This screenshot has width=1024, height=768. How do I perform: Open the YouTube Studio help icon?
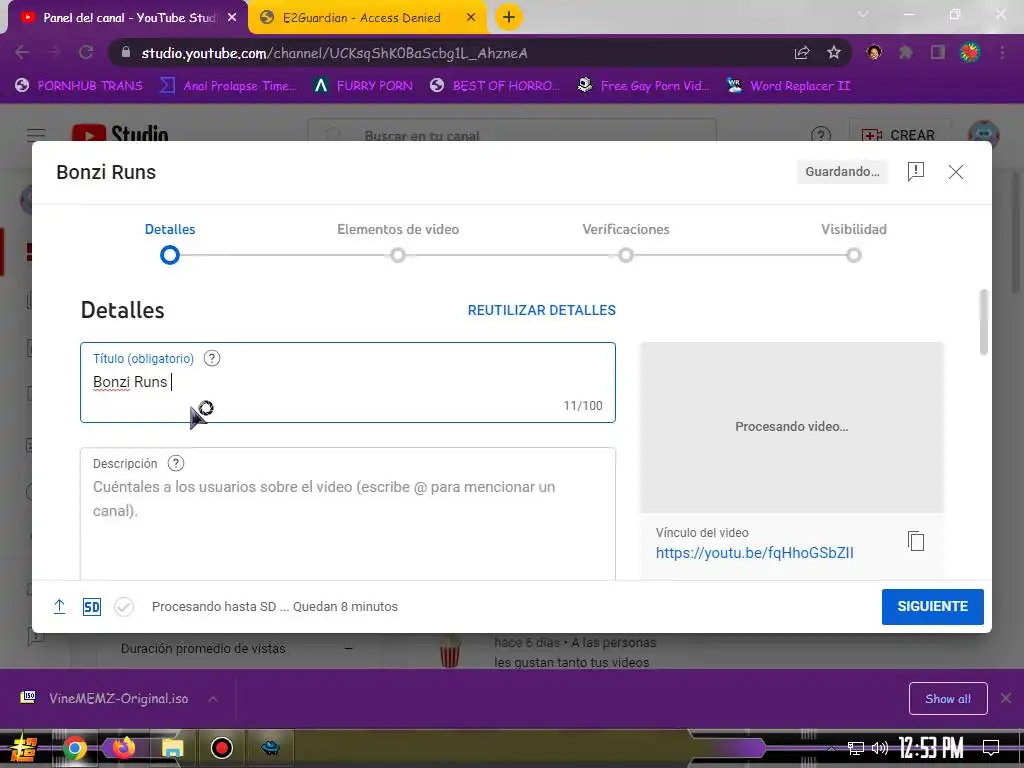[820, 135]
